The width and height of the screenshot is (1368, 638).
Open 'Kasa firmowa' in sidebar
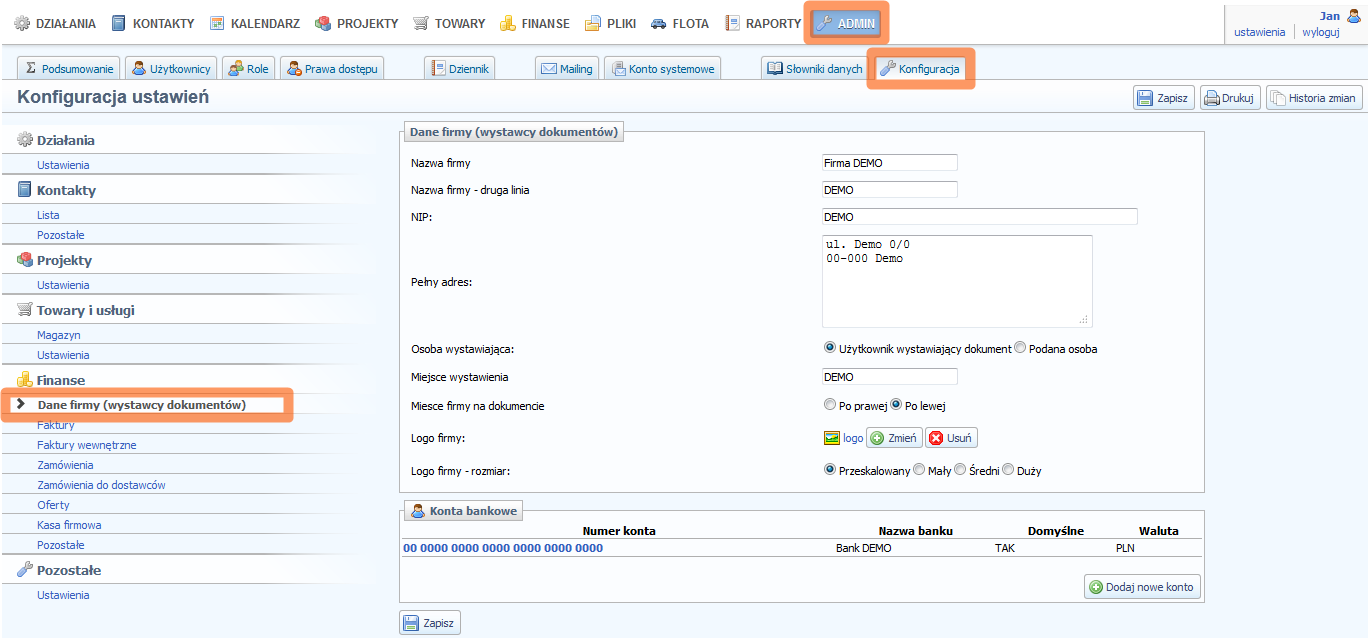(69, 525)
